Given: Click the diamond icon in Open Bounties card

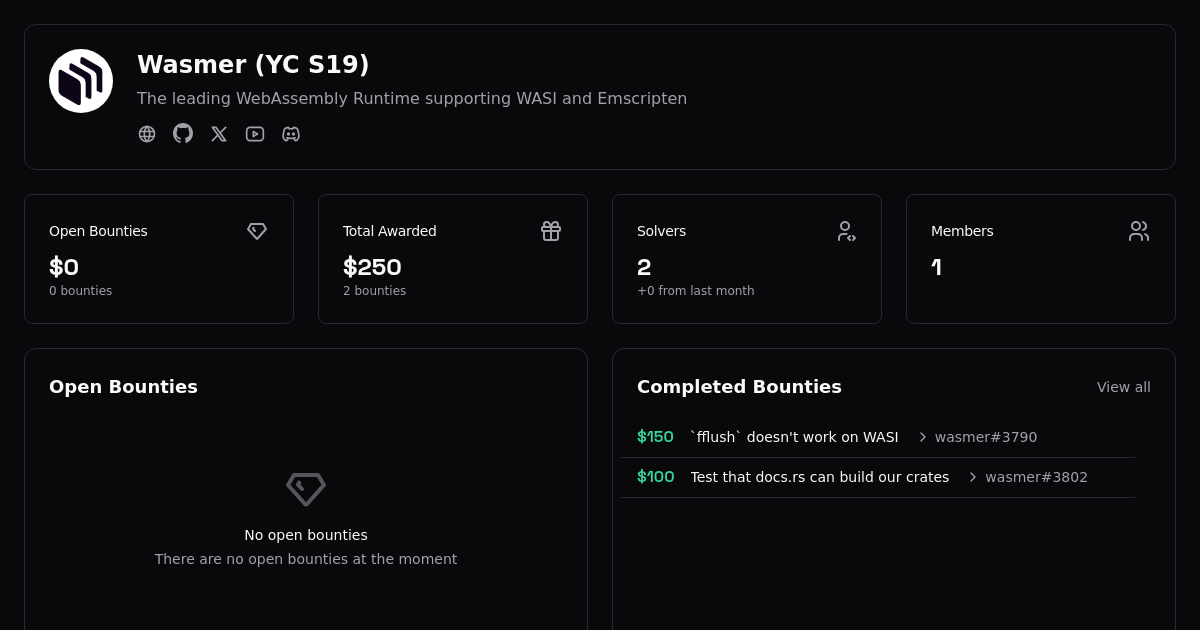Looking at the screenshot, I should tap(257, 231).
